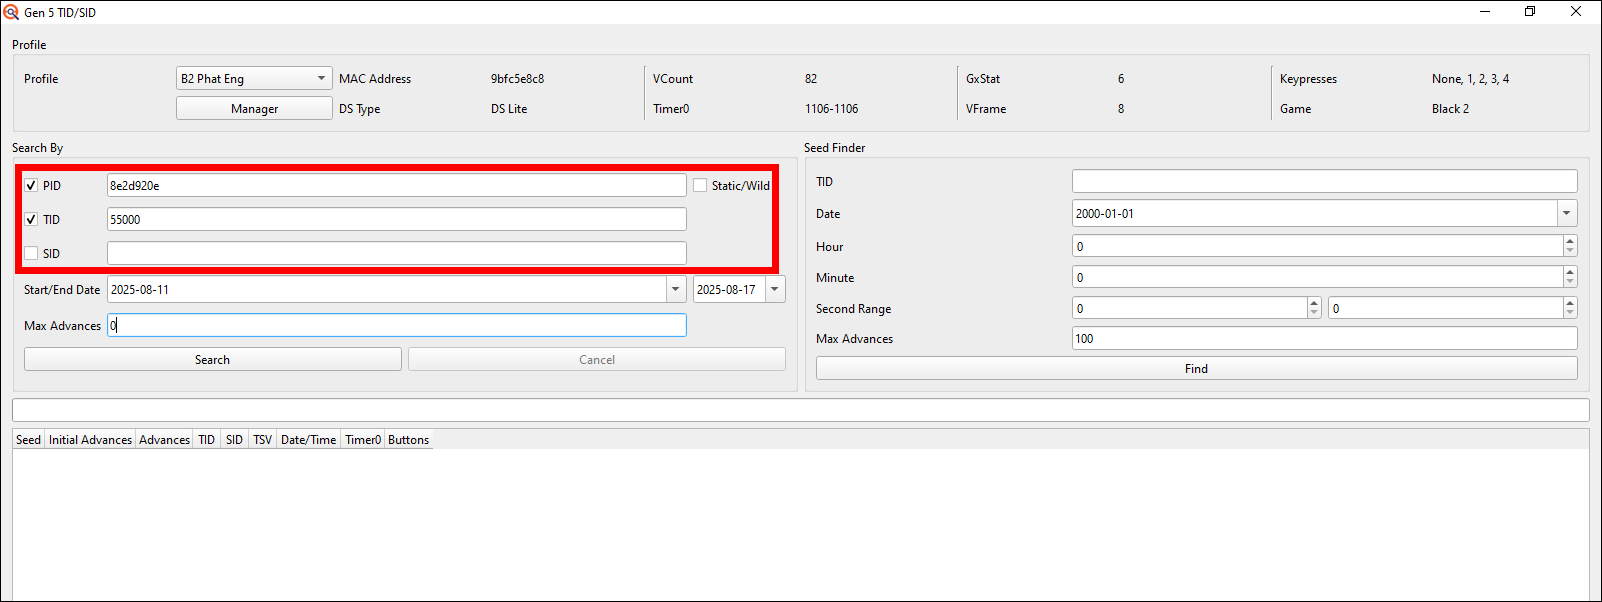Decrease the Minute value with down arrow

click(x=1570, y=283)
